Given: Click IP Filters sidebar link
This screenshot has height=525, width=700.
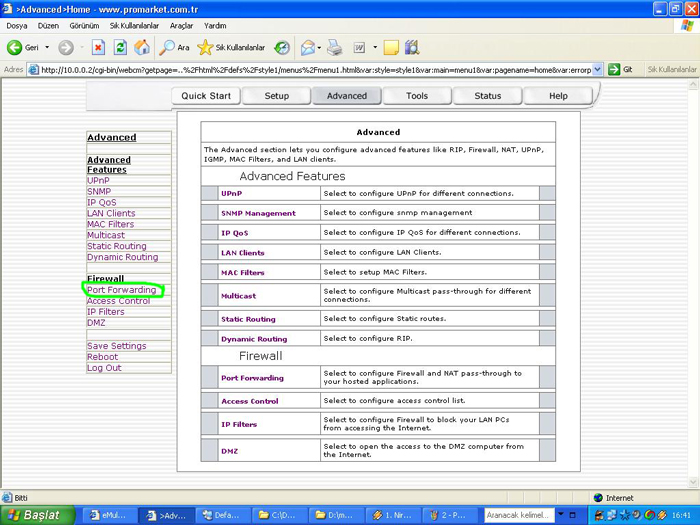Looking at the screenshot, I should (106, 312).
